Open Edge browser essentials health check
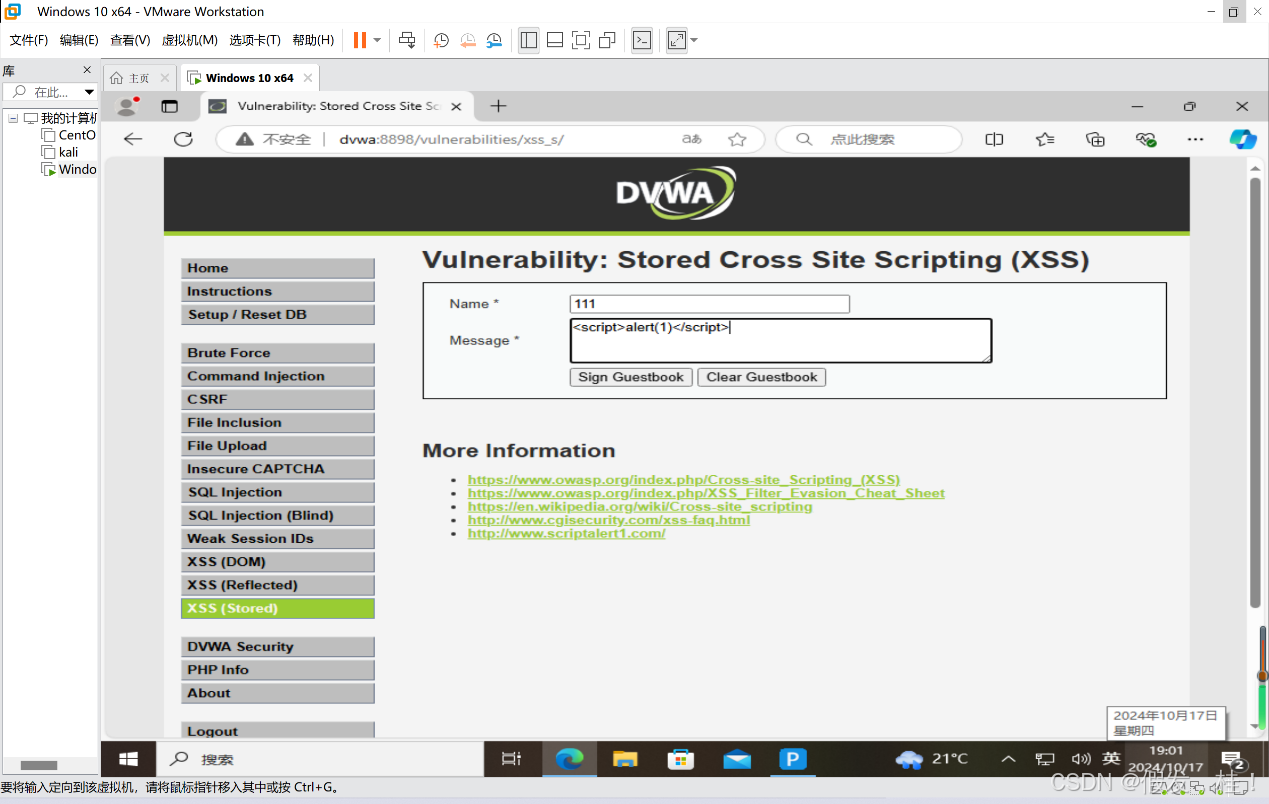The height and width of the screenshot is (804, 1269). 1145,139
